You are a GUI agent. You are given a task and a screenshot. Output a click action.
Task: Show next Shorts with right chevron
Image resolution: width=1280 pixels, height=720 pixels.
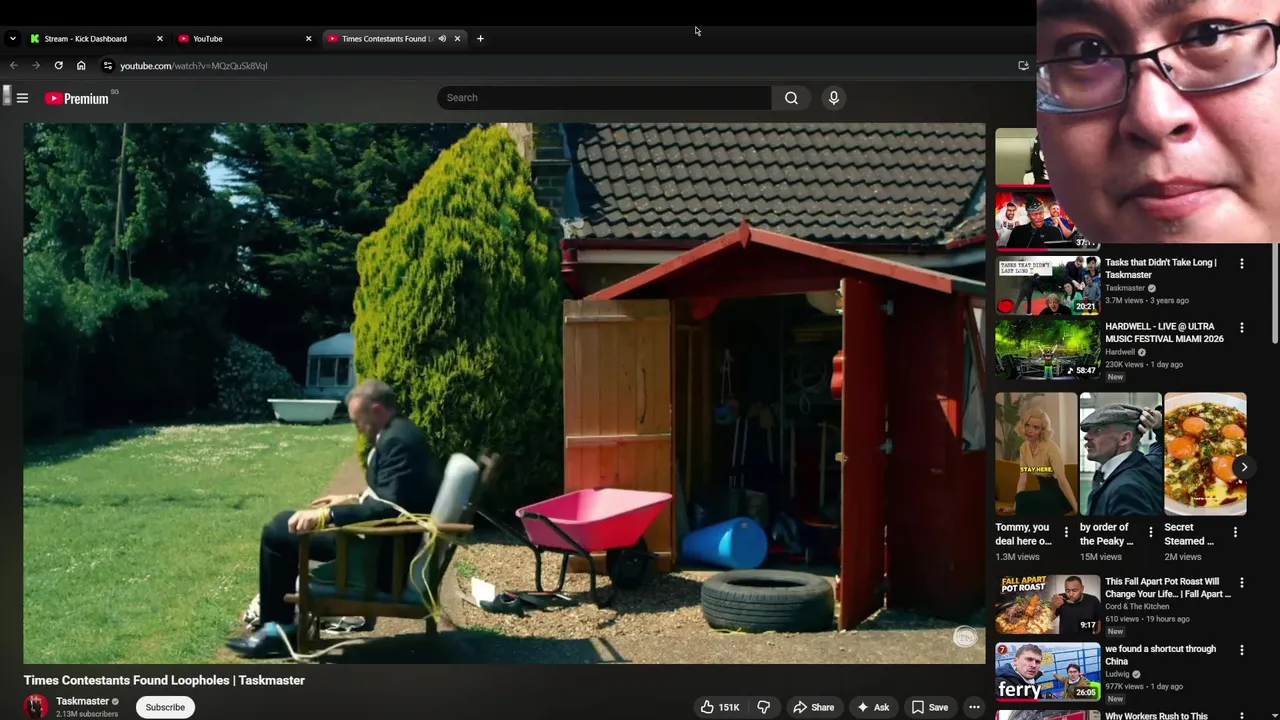point(1244,467)
